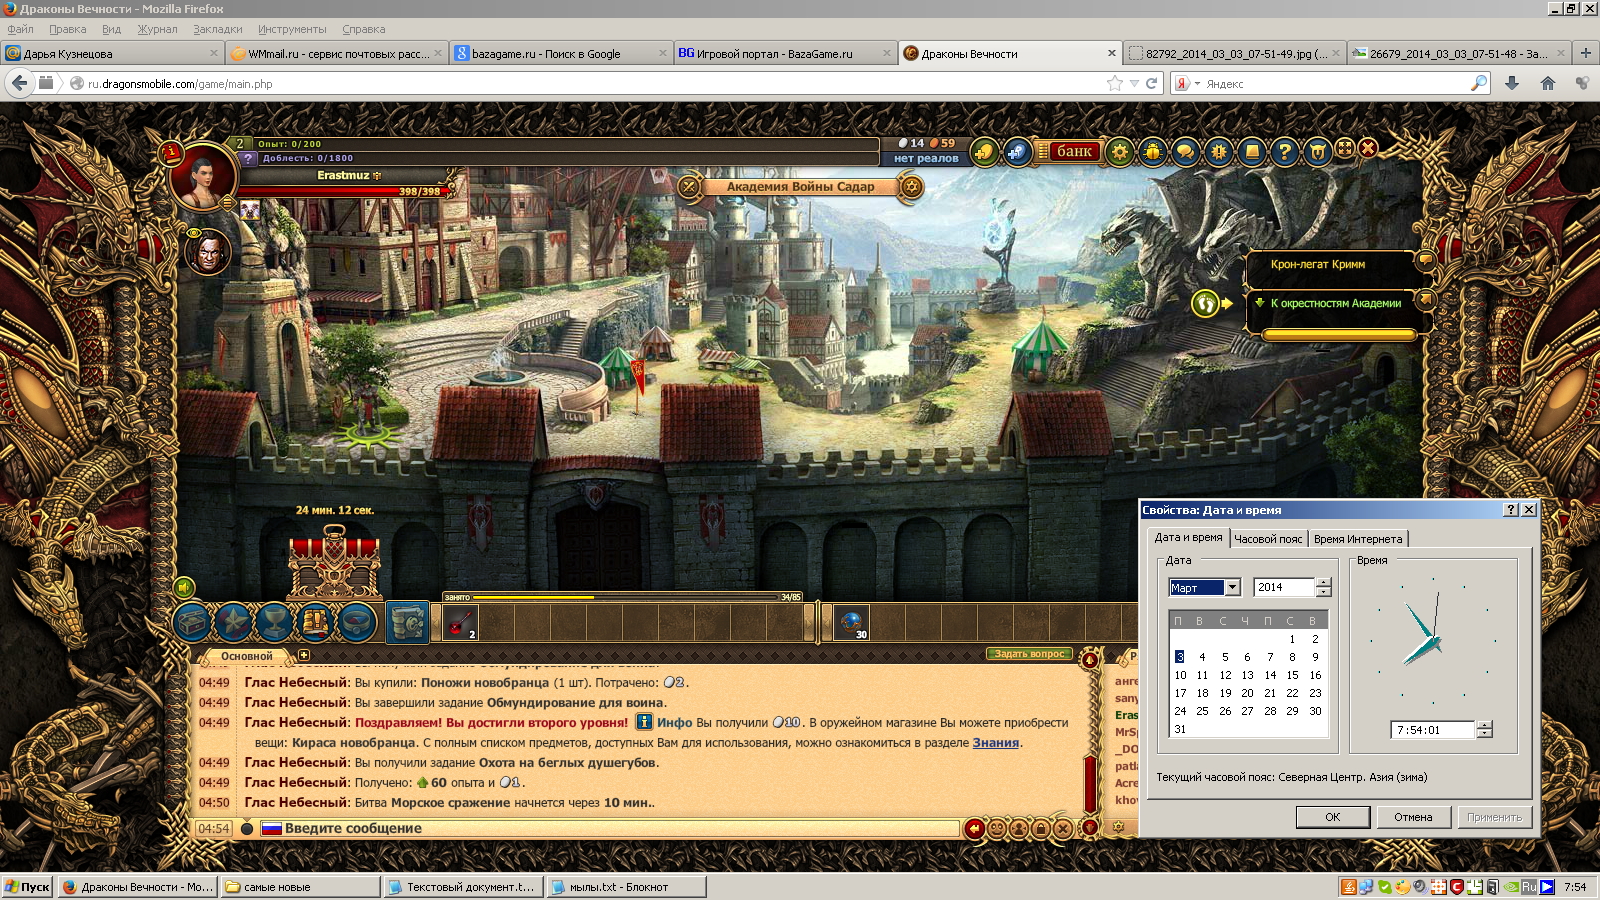The width and height of the screenshot is (1600, 900).
Task: Click OK in Date and Time dialog
Action: [x=1333, y=817]
